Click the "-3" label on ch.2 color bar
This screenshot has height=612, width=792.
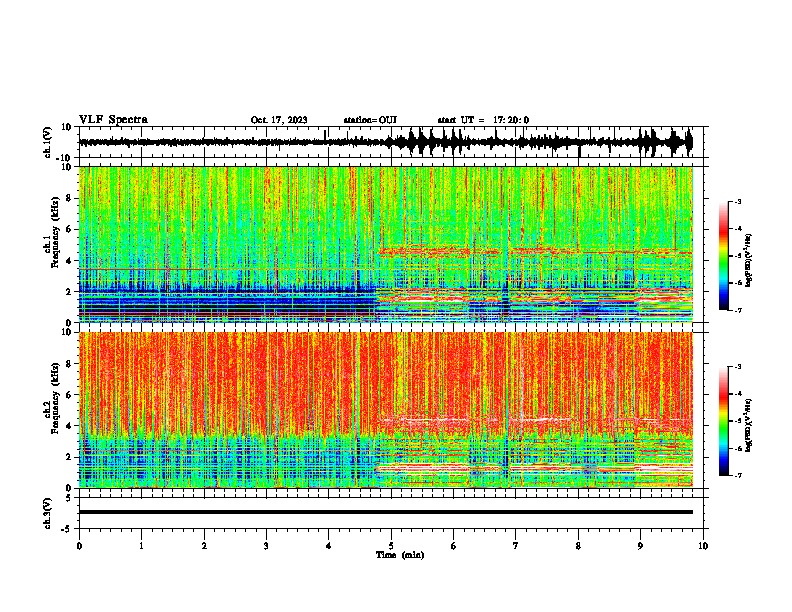[737, 367]
